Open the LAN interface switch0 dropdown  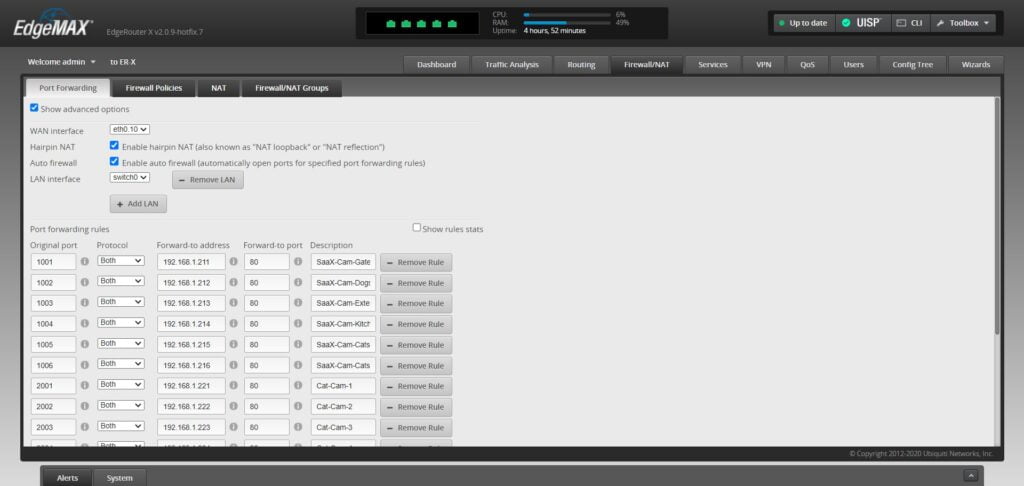coord(130,177)
